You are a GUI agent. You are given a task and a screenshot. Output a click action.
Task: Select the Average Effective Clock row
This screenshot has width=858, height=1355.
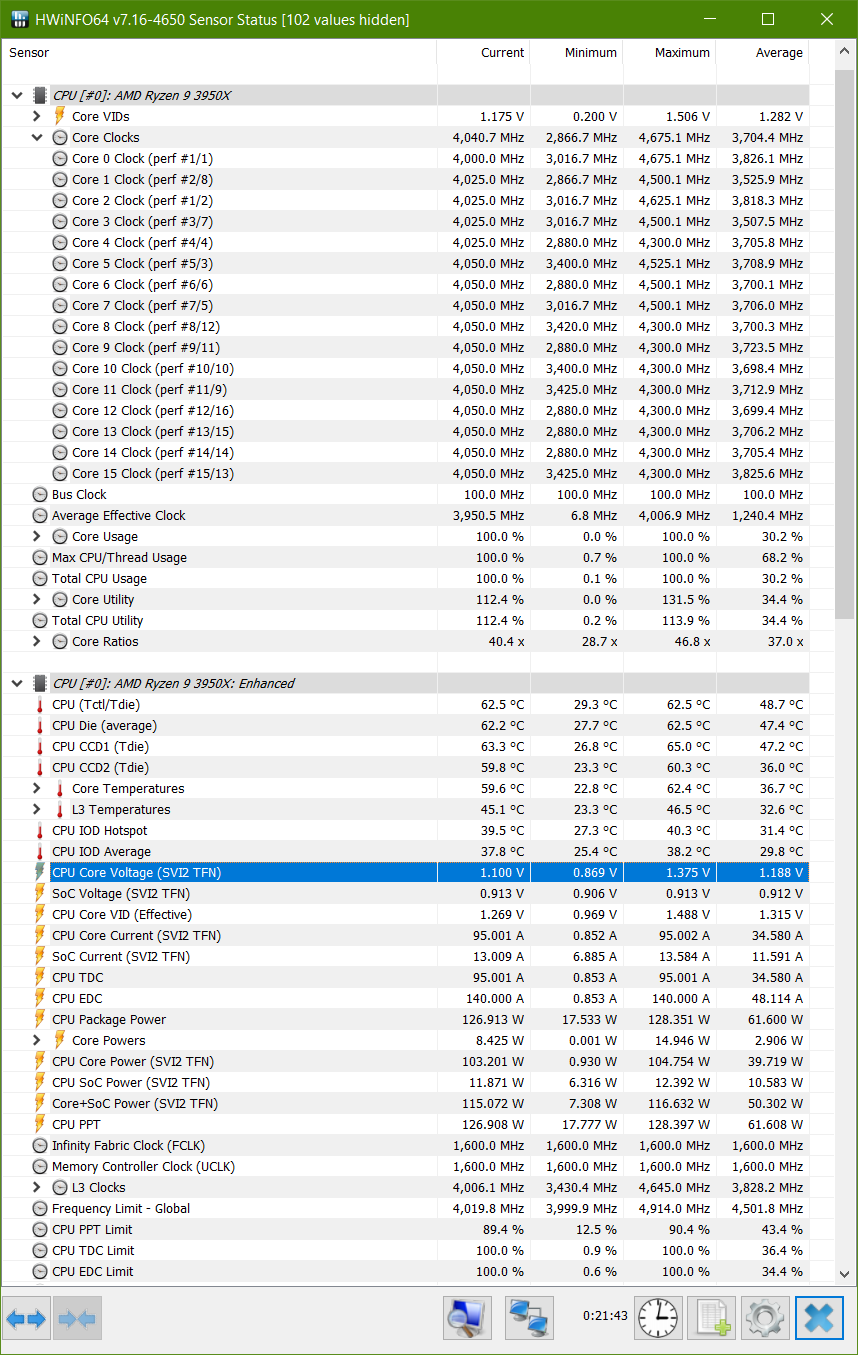click(405, 516)
